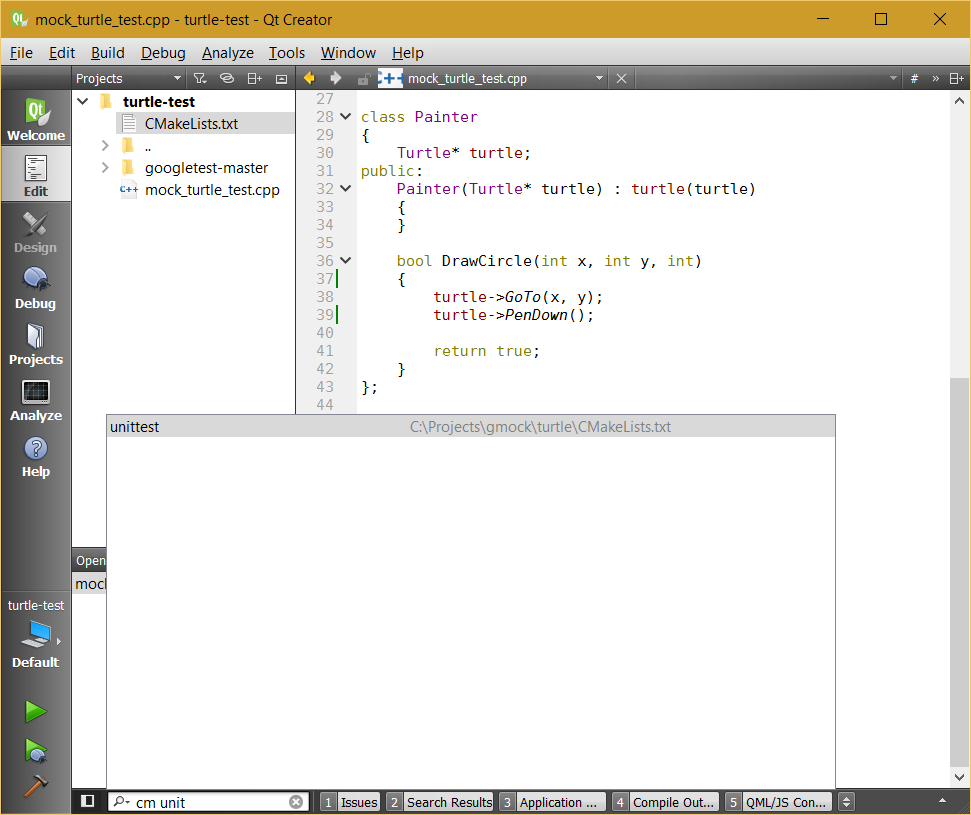This screenshot has height=815, width=971.
Task: Fold the Painter class at line 28
Action: tap(346, 116)
